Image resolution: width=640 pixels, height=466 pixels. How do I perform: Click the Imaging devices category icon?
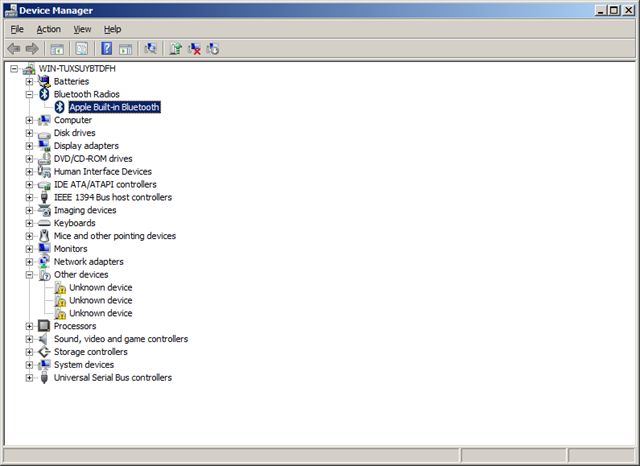tap(44, 210)
